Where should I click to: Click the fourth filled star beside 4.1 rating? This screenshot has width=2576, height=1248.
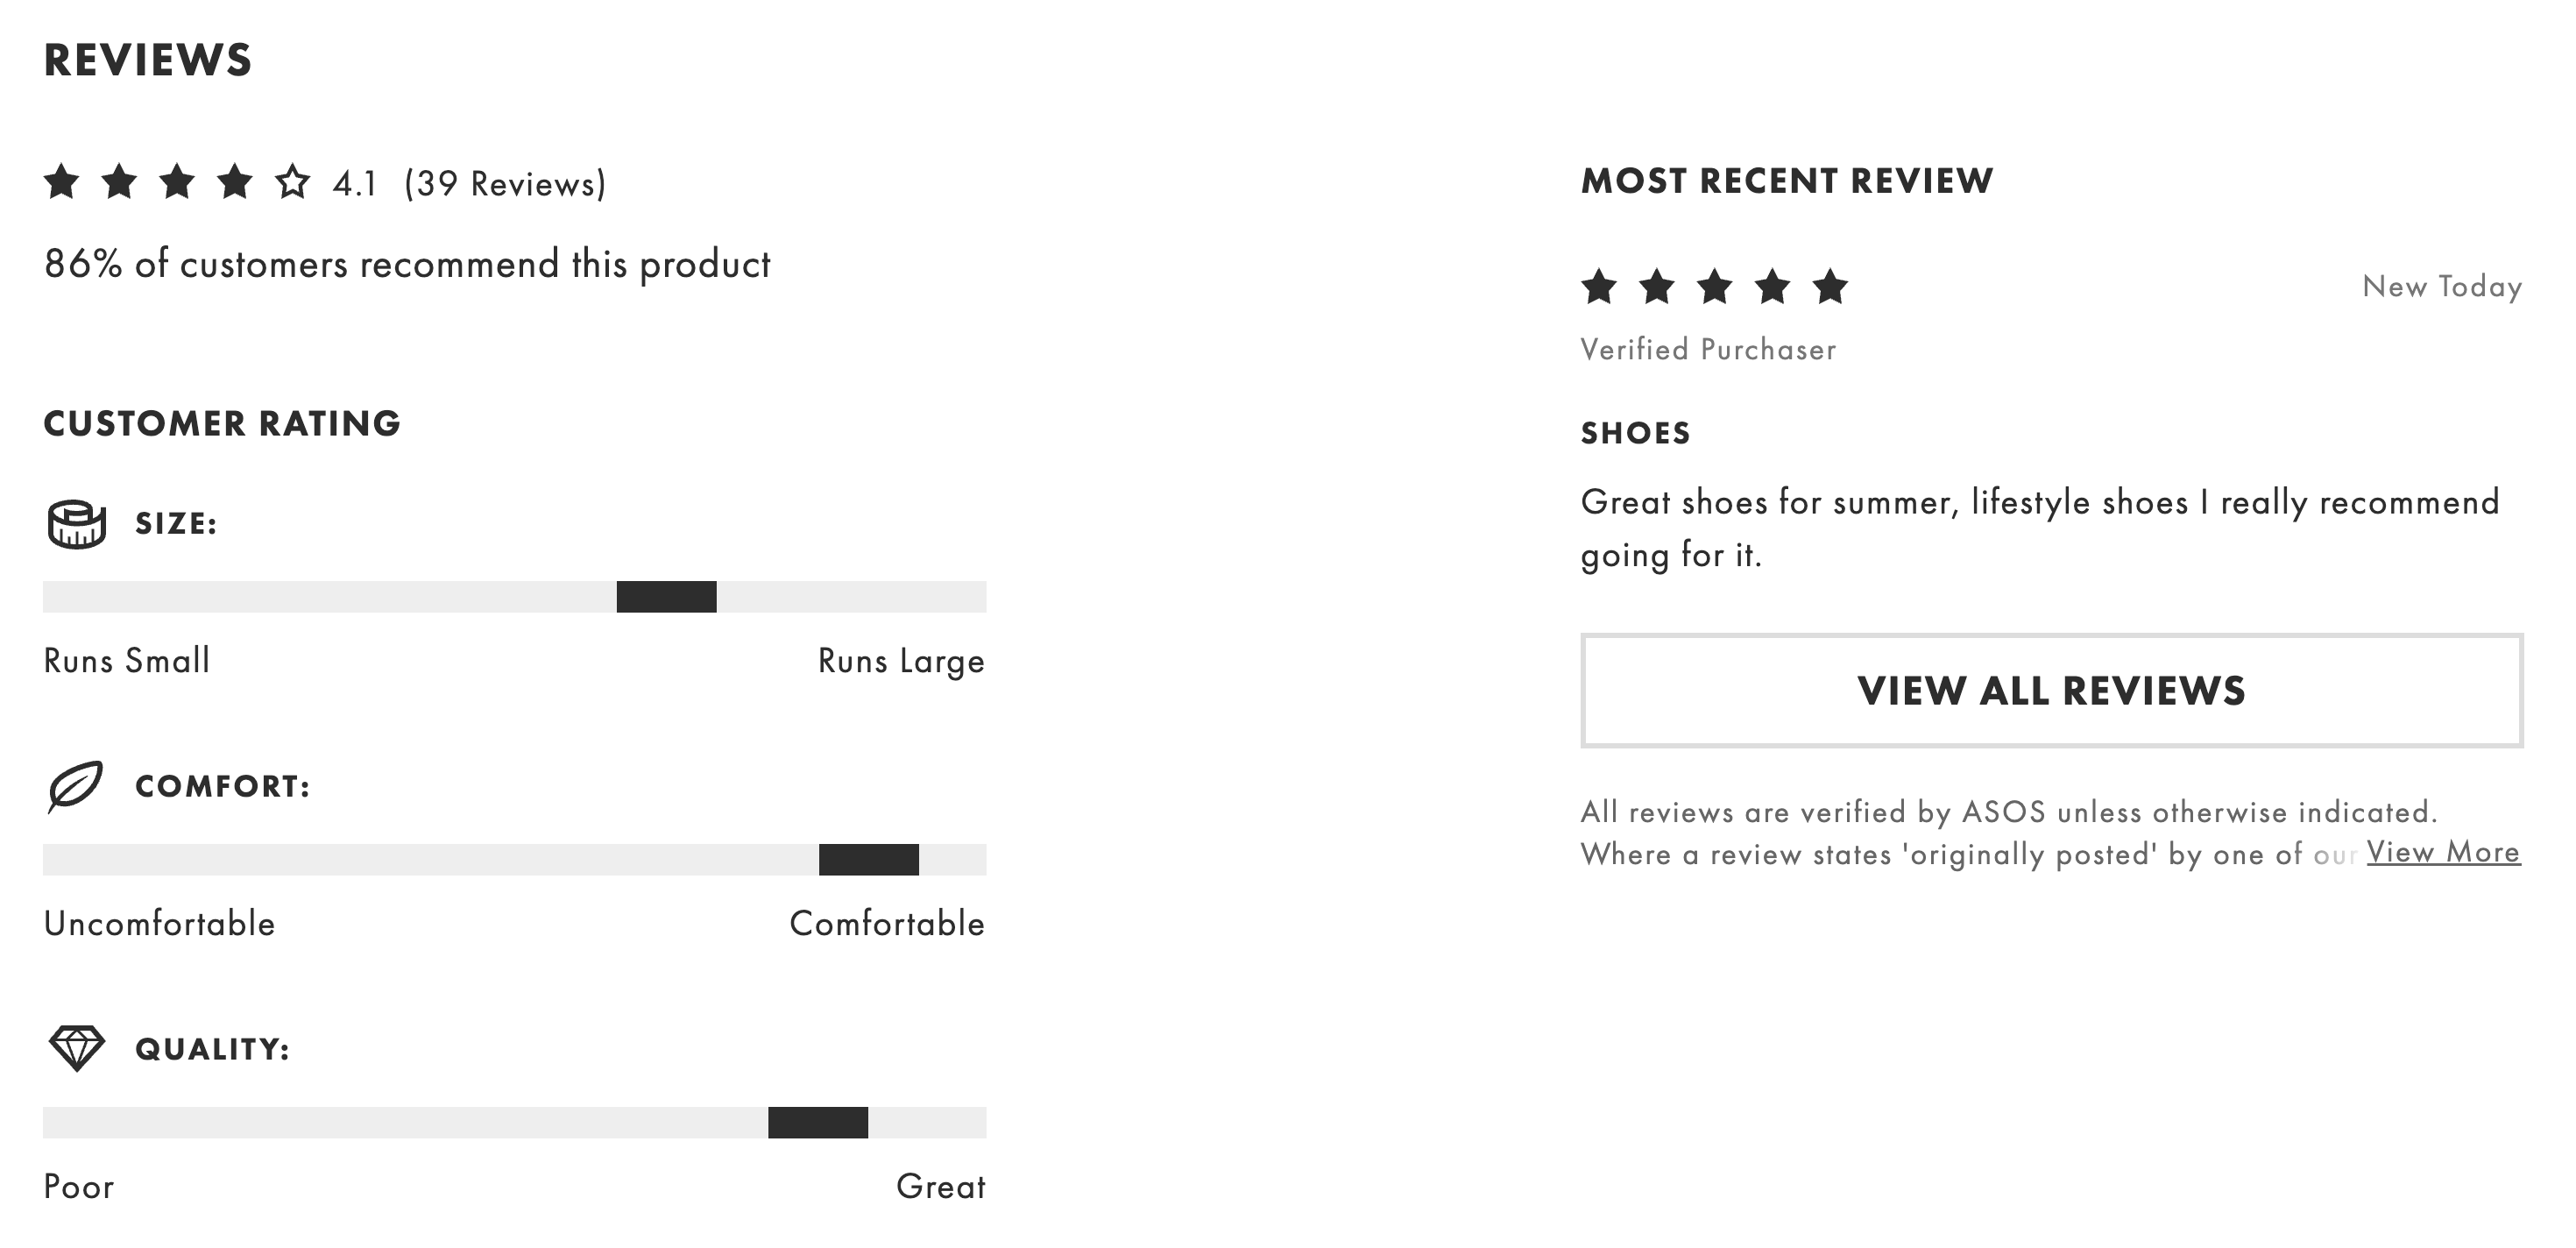tap(234, 183)
